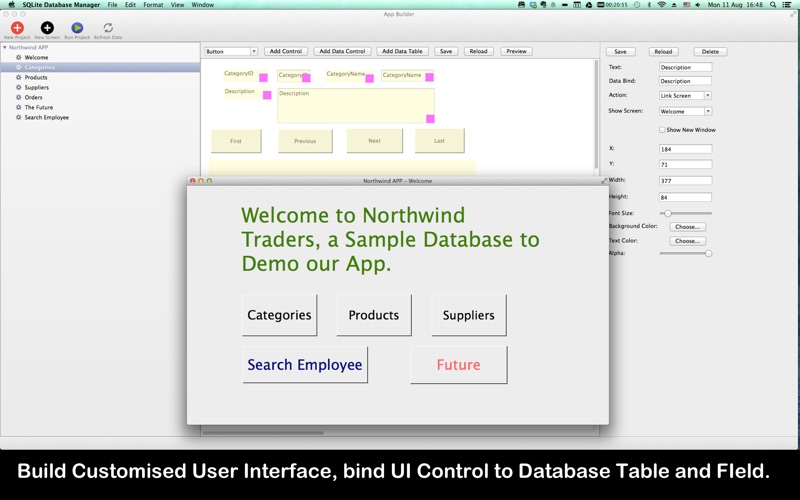Screen dimensions: 800x500
Task: Open the Format menu
Action: (x=153, y=5)
